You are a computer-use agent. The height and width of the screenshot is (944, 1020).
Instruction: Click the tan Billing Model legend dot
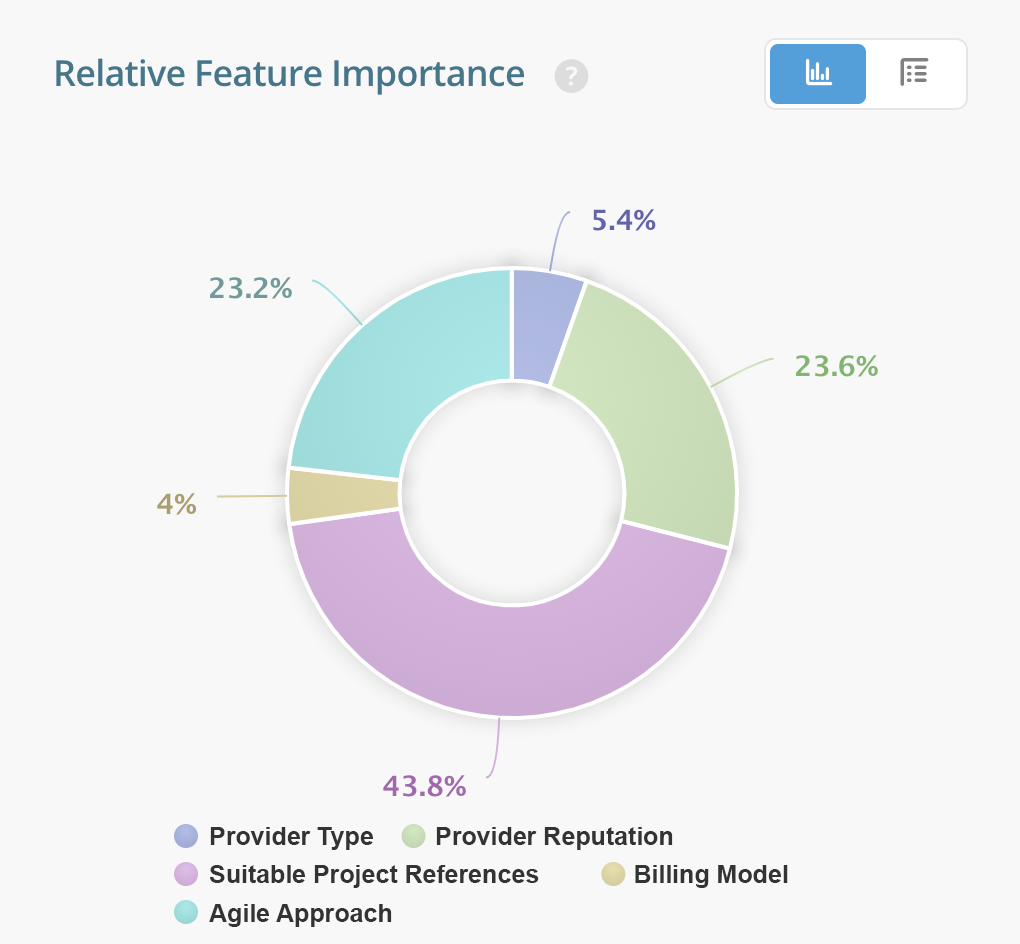(613, 874)
